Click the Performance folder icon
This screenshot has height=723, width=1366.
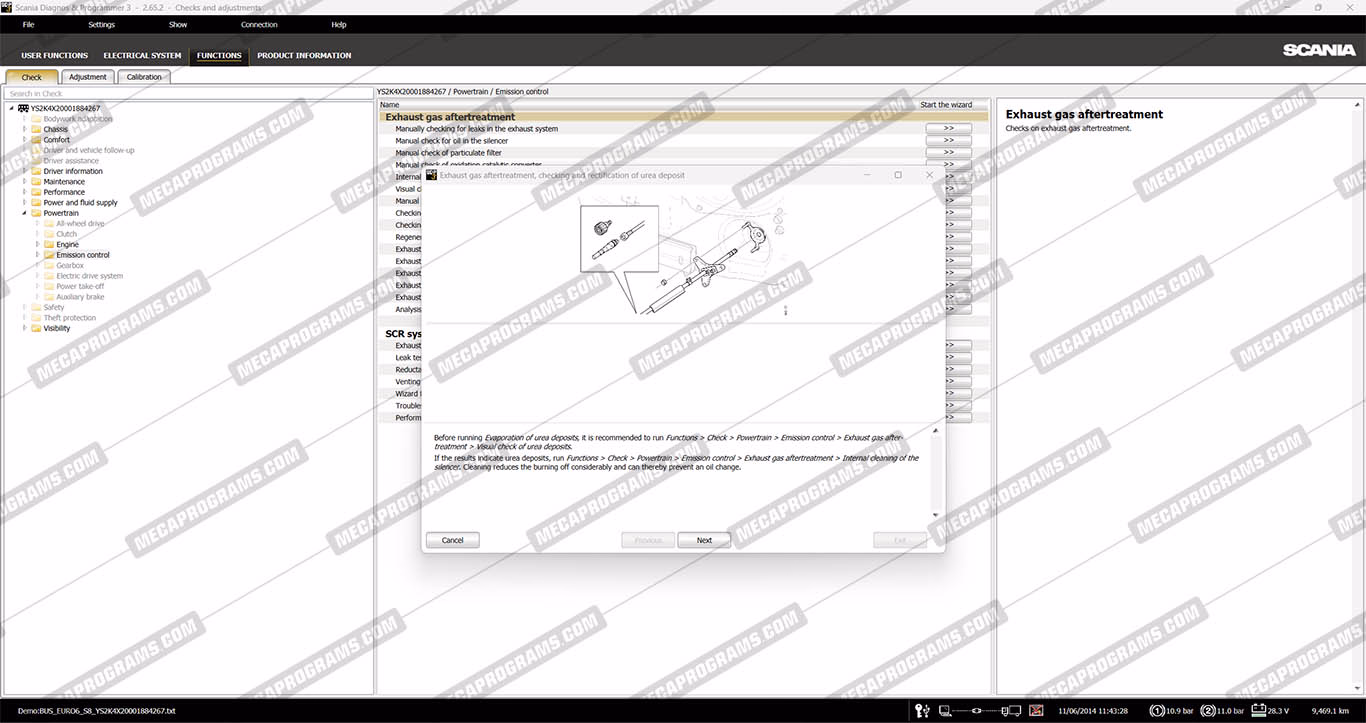(36, 192)
